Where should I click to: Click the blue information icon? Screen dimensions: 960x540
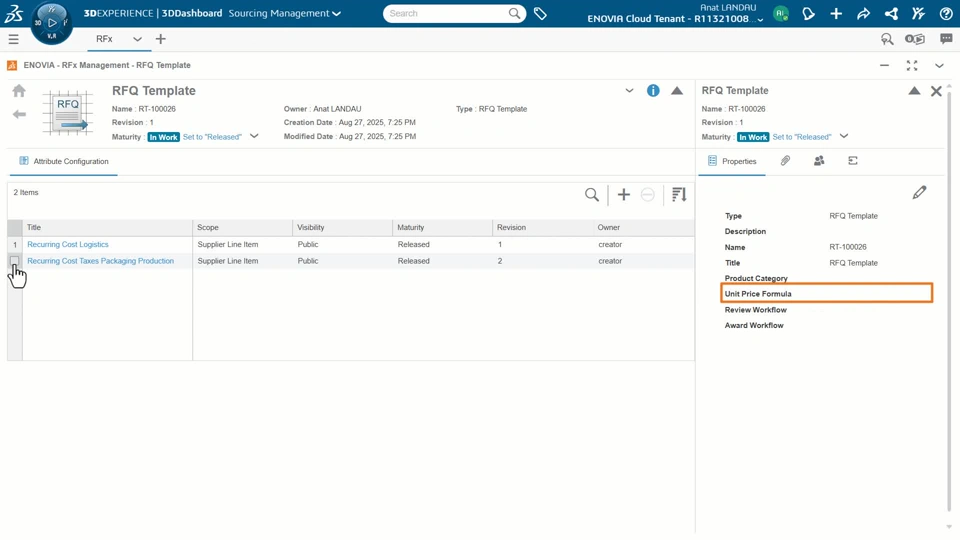click(653, 91)
